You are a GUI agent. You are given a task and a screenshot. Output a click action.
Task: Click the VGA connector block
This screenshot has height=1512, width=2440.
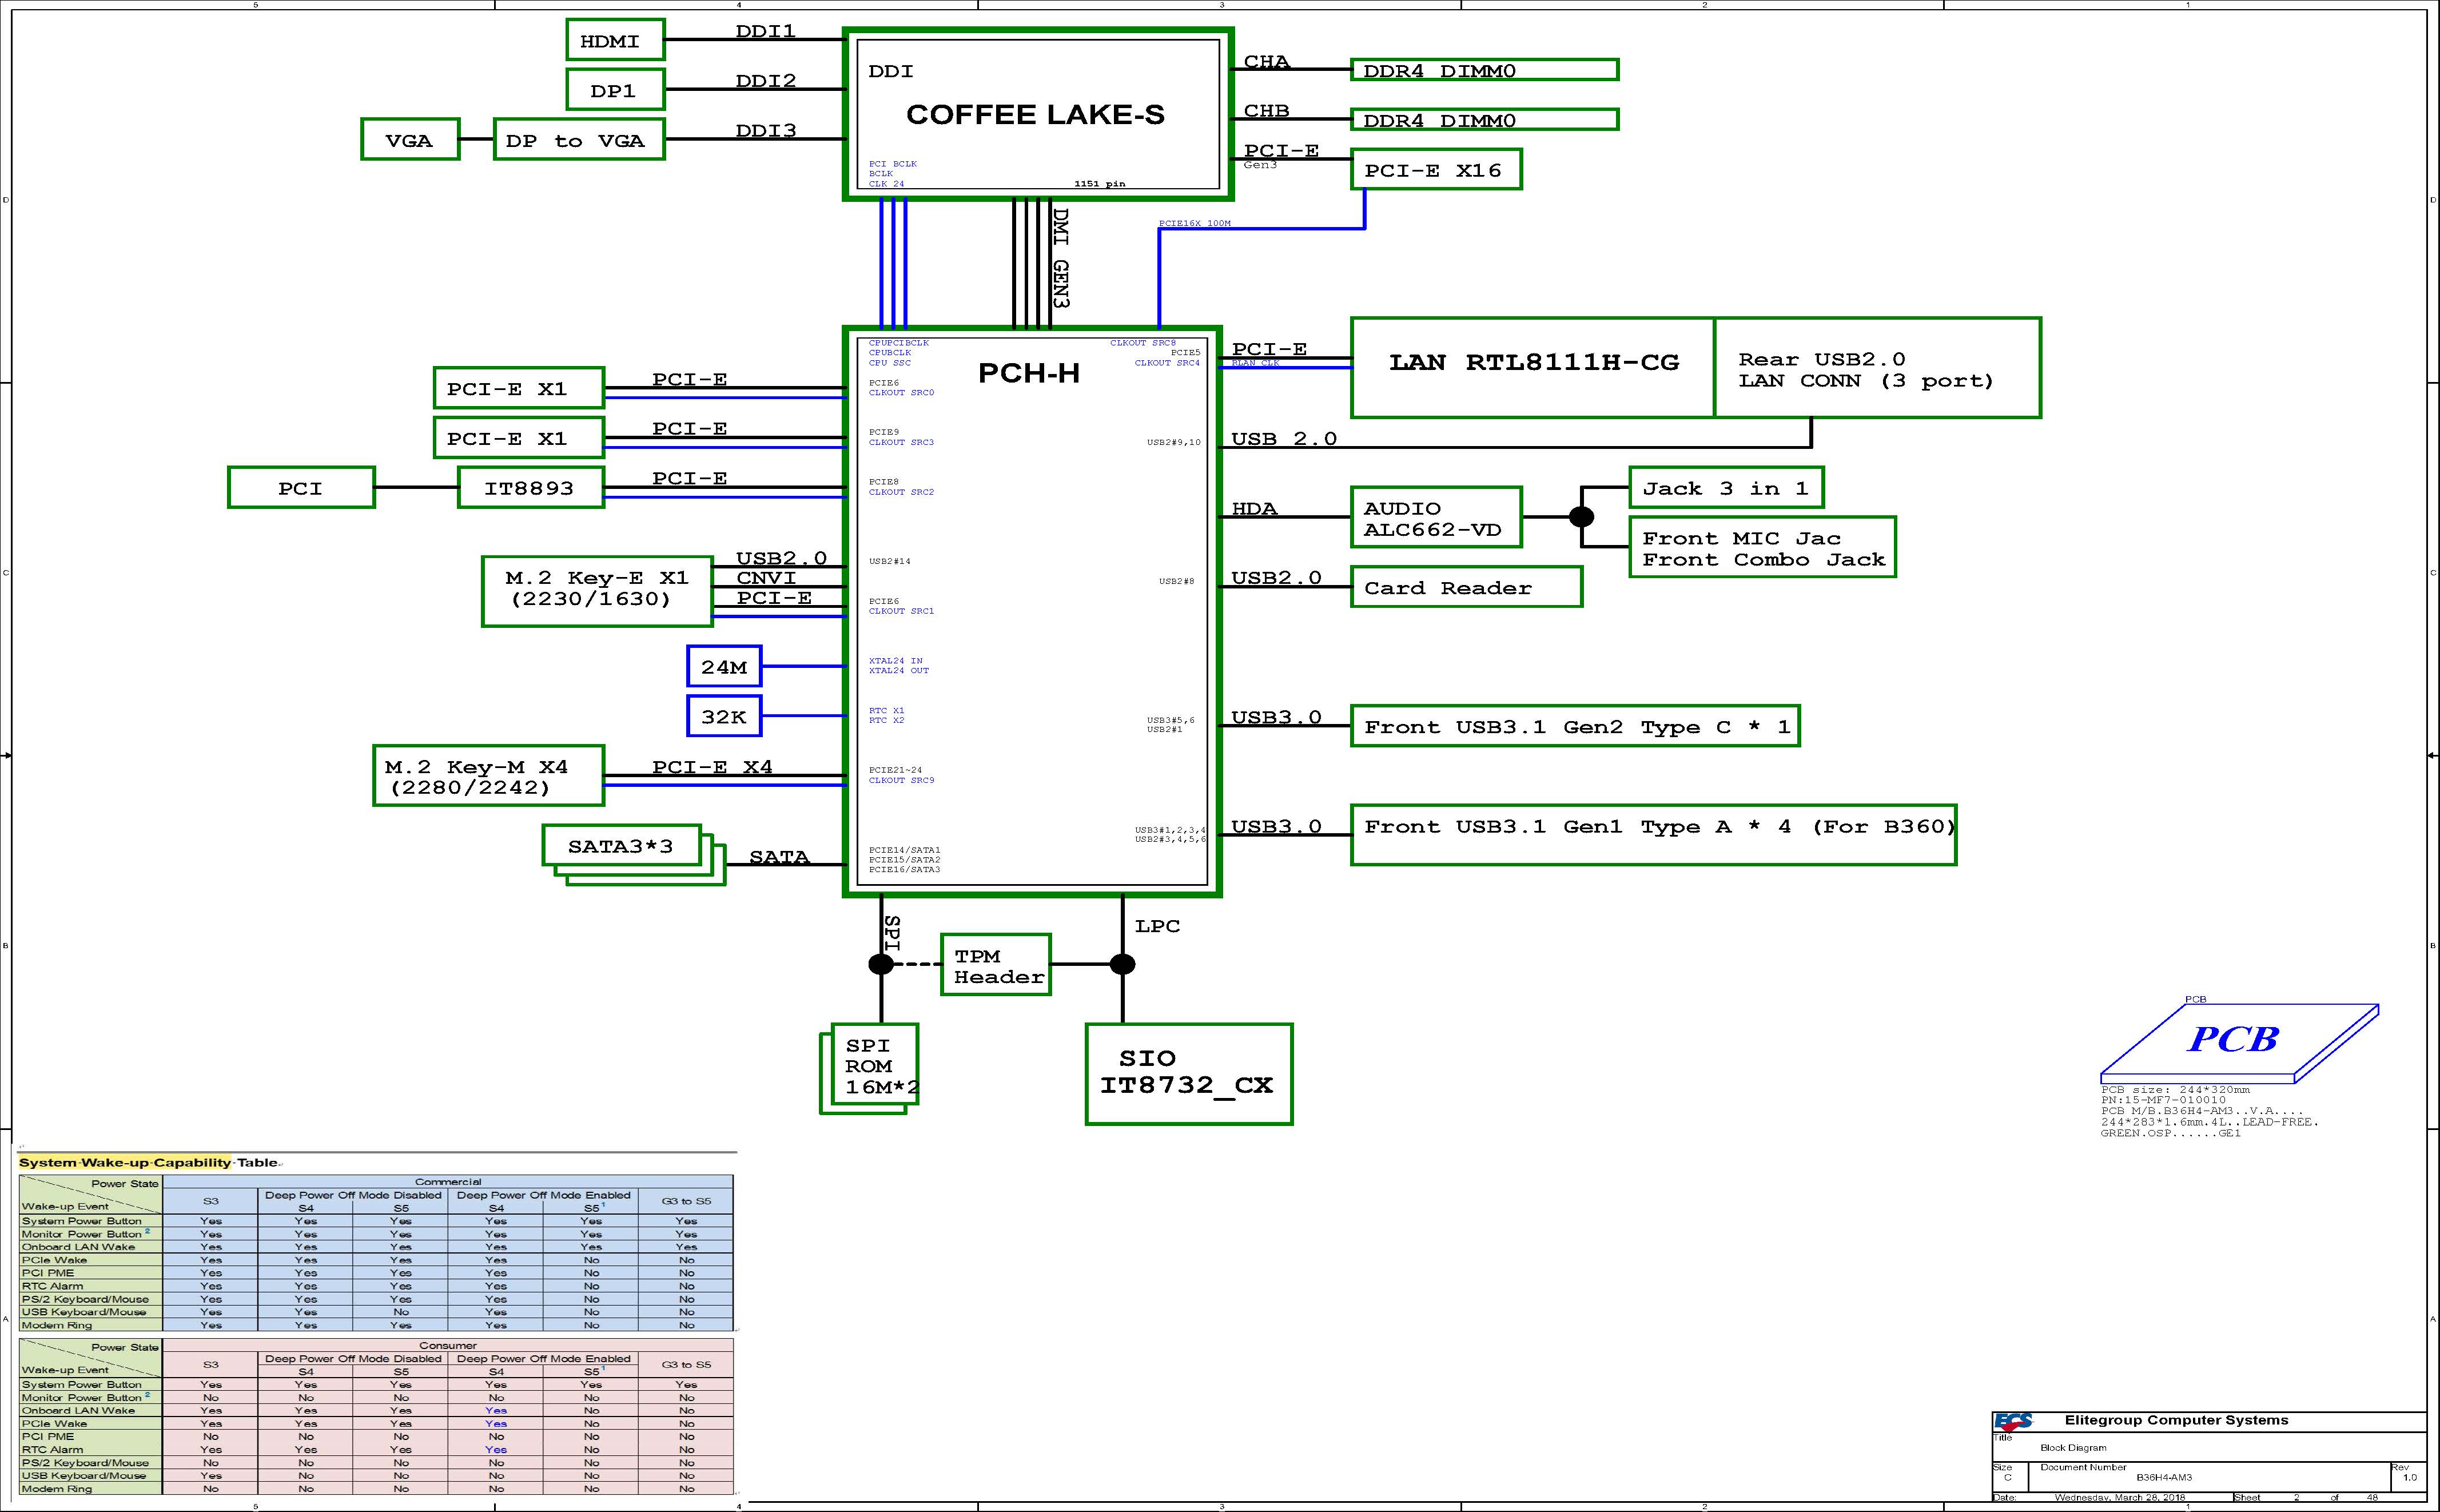pos(410,140)
